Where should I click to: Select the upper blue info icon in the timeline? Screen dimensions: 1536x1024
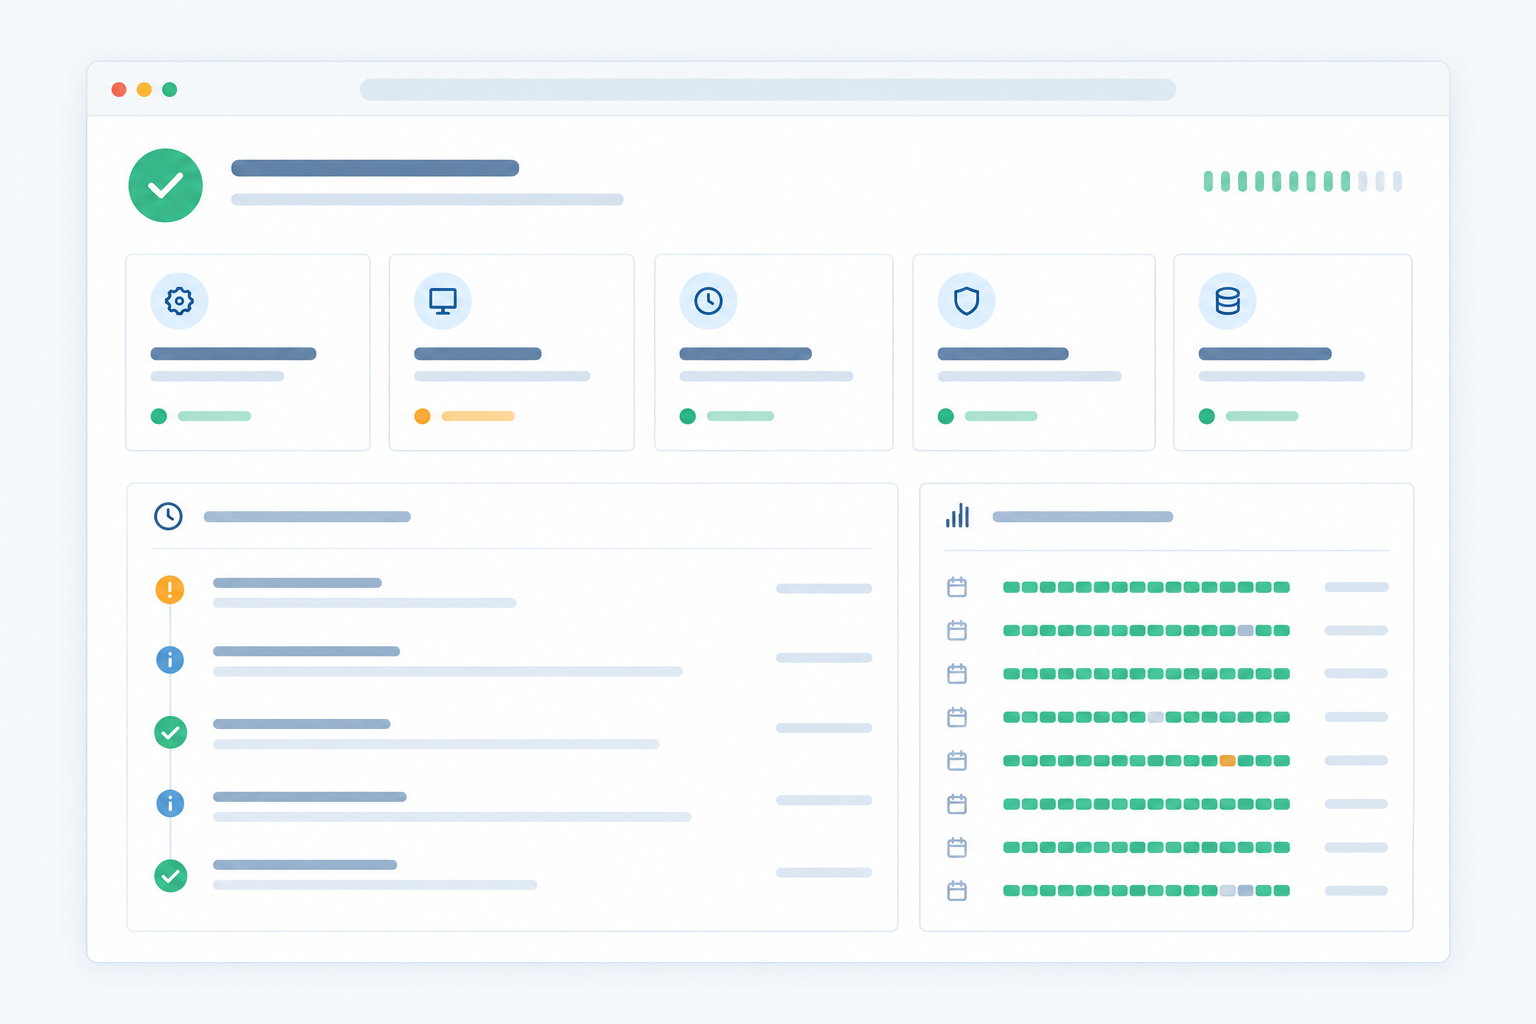[170, 660]
